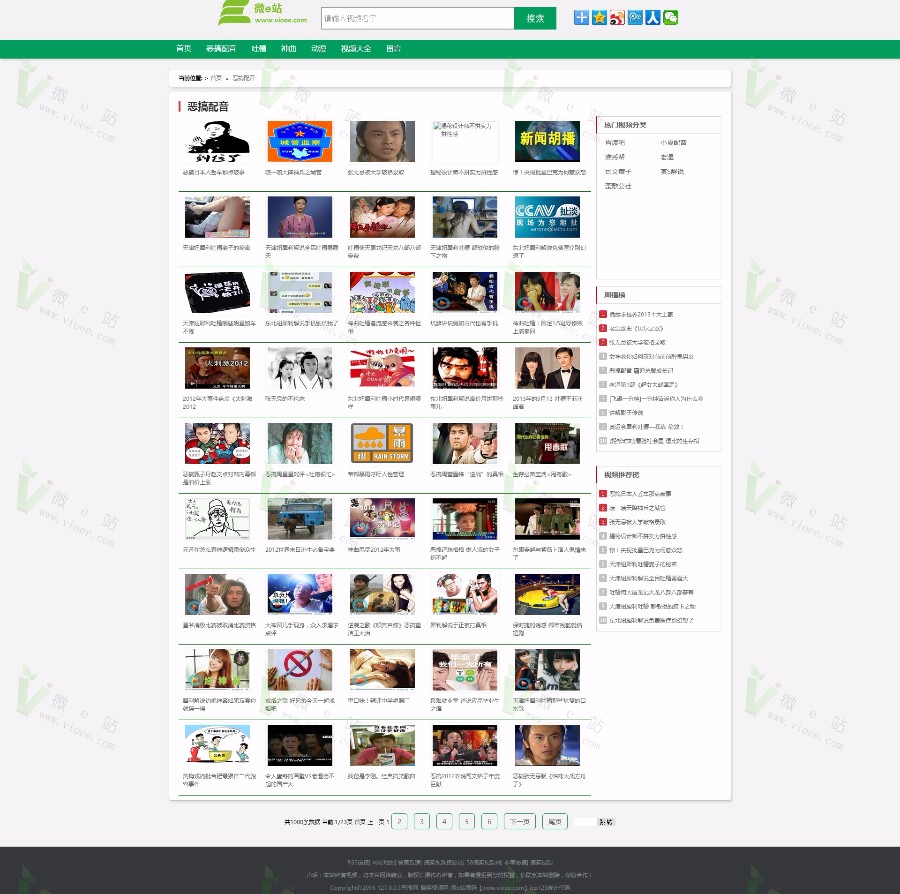Click the green 搜索 search button
This screenshot has width=900, height=894.
(535, 18)
